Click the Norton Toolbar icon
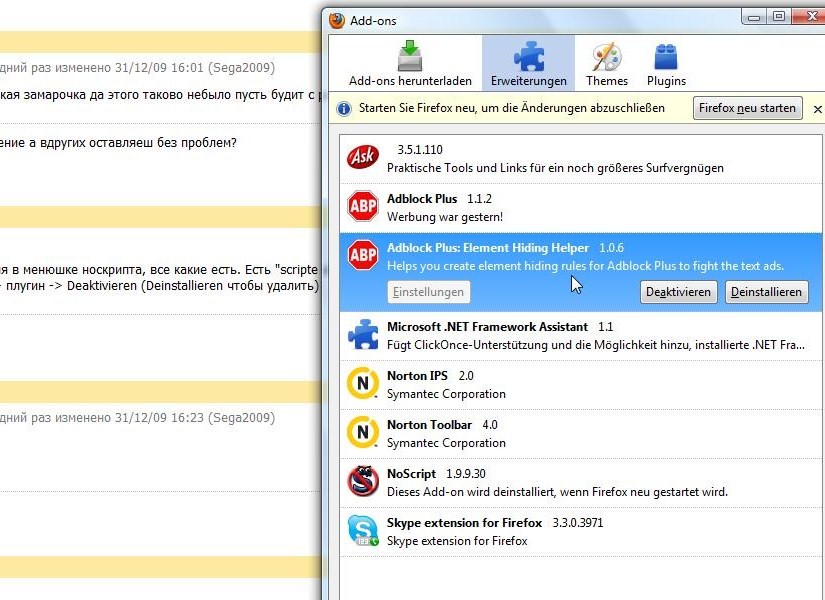Viewport: 825px width, 600px height. click(x=363, y=432)
